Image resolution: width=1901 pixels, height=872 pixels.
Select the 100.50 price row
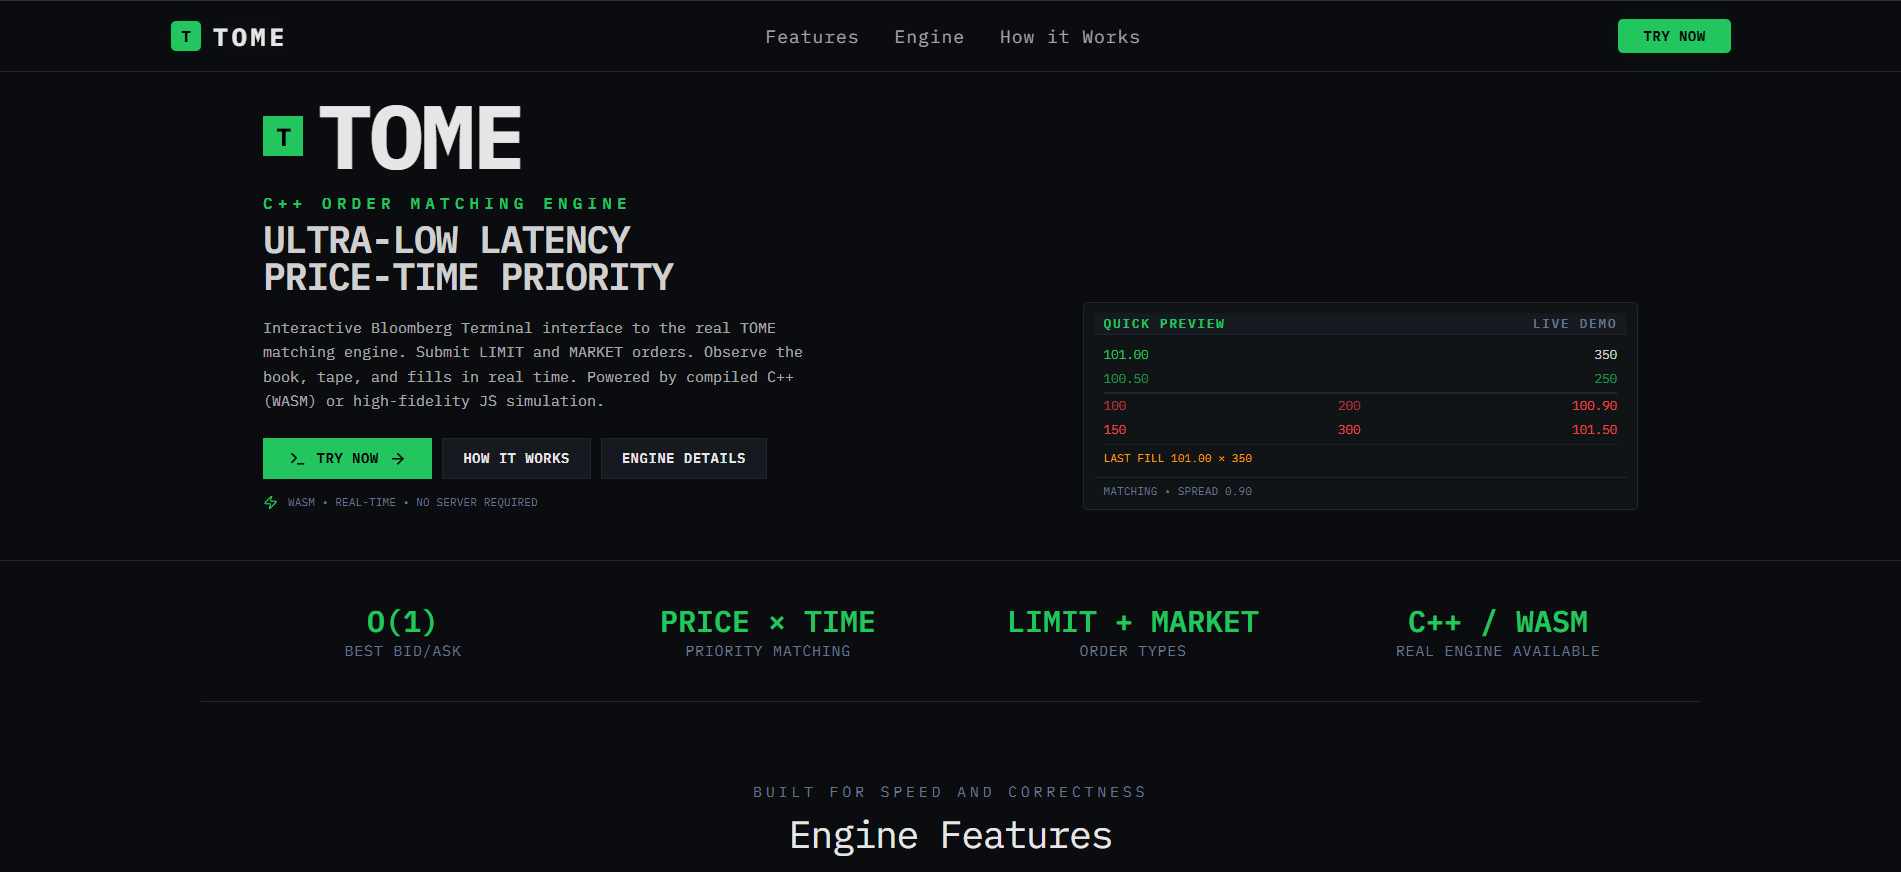[x=1360, y=379]
